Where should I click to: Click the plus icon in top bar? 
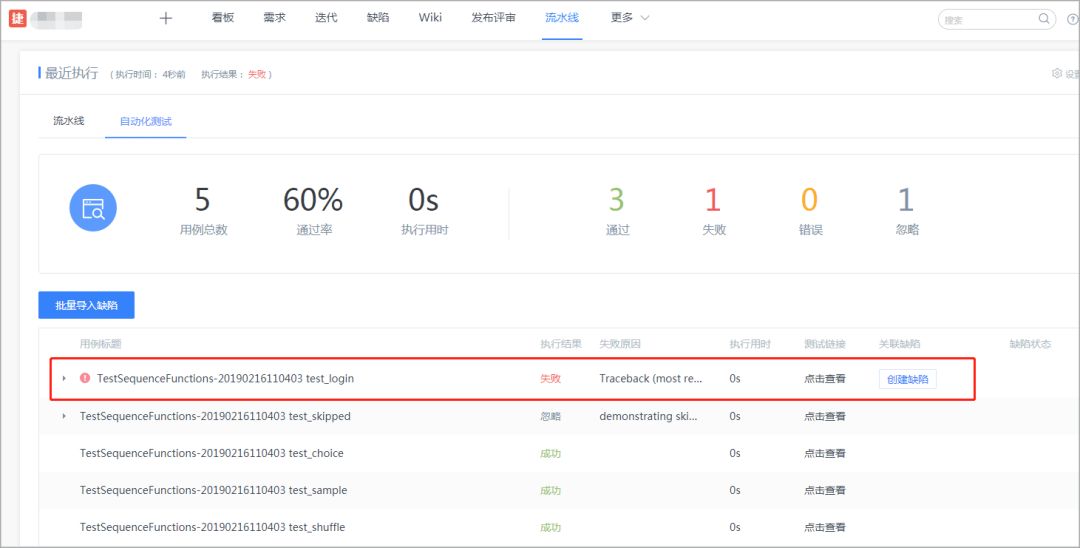tap(166, 18)
